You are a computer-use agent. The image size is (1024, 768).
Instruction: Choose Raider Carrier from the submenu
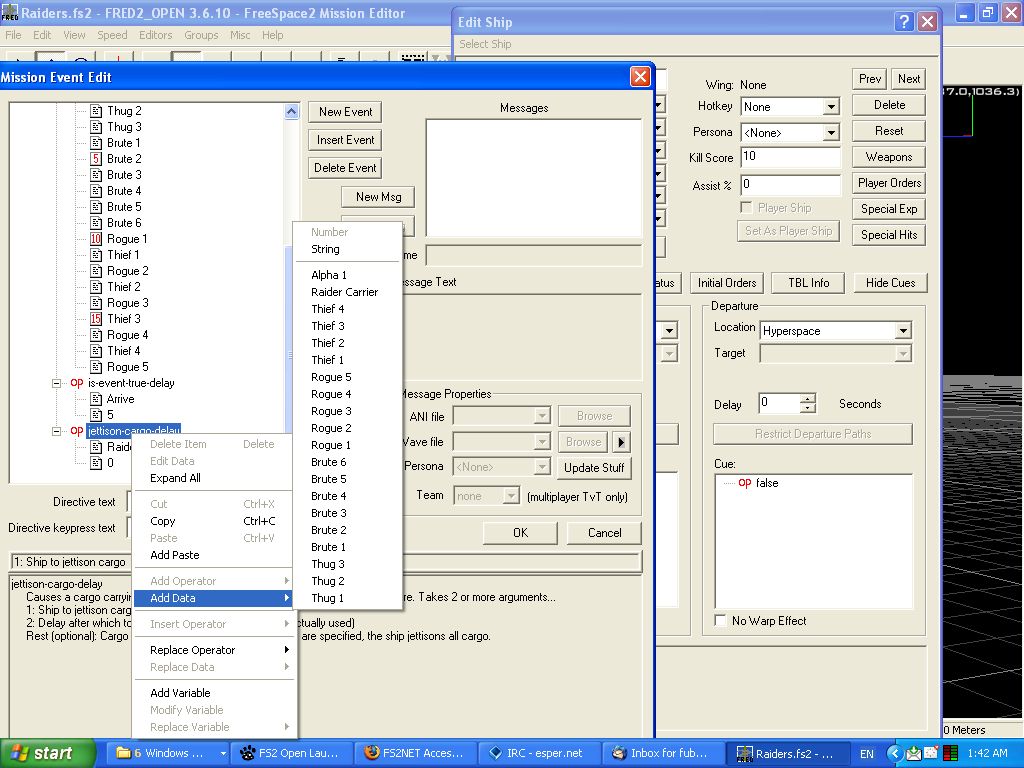click(x=344, y=292)
